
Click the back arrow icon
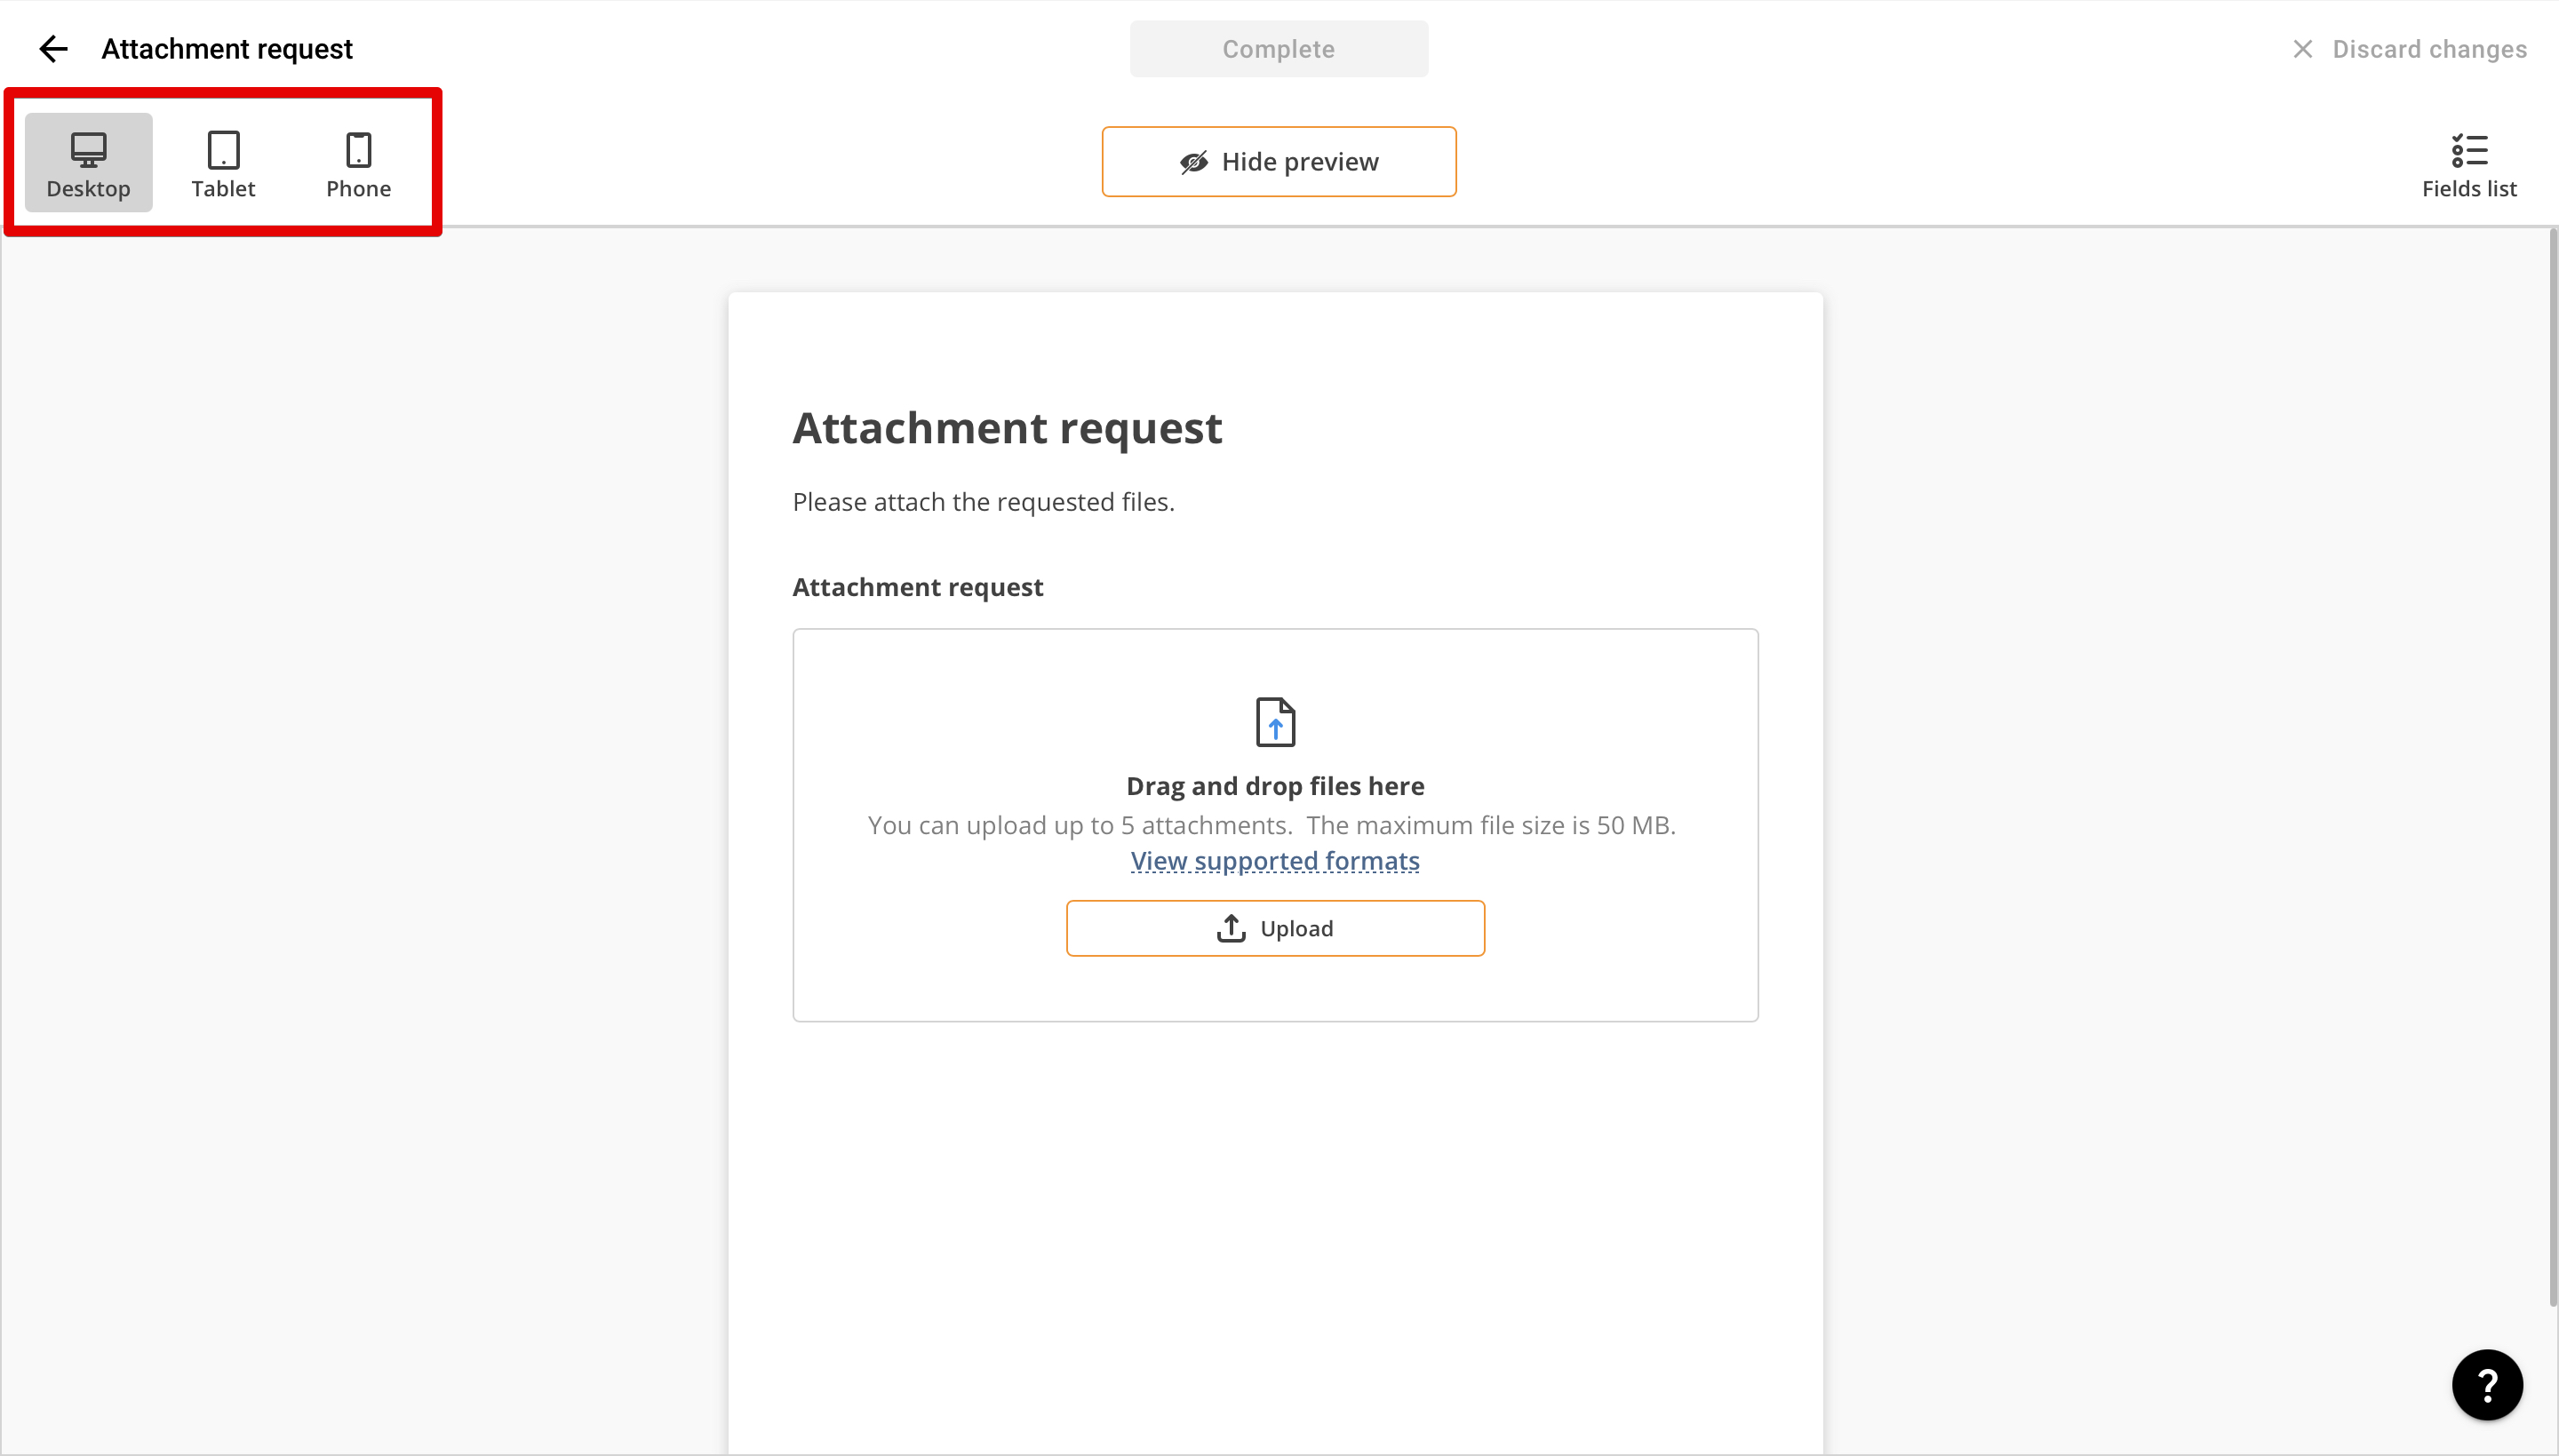[x=53, y=48]
